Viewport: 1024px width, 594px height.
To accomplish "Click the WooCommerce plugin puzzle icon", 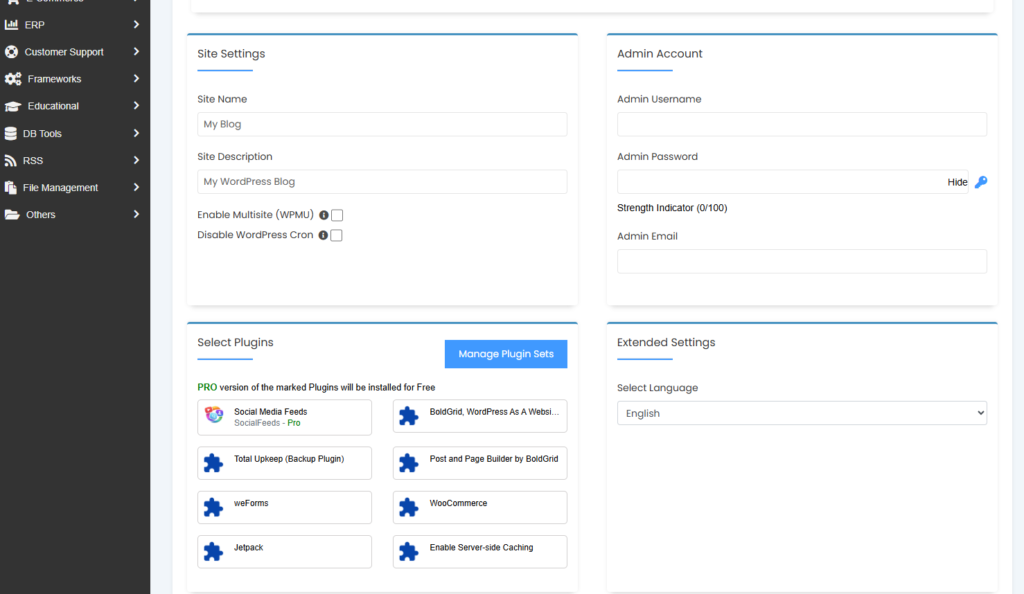I will tap(408, 508).
